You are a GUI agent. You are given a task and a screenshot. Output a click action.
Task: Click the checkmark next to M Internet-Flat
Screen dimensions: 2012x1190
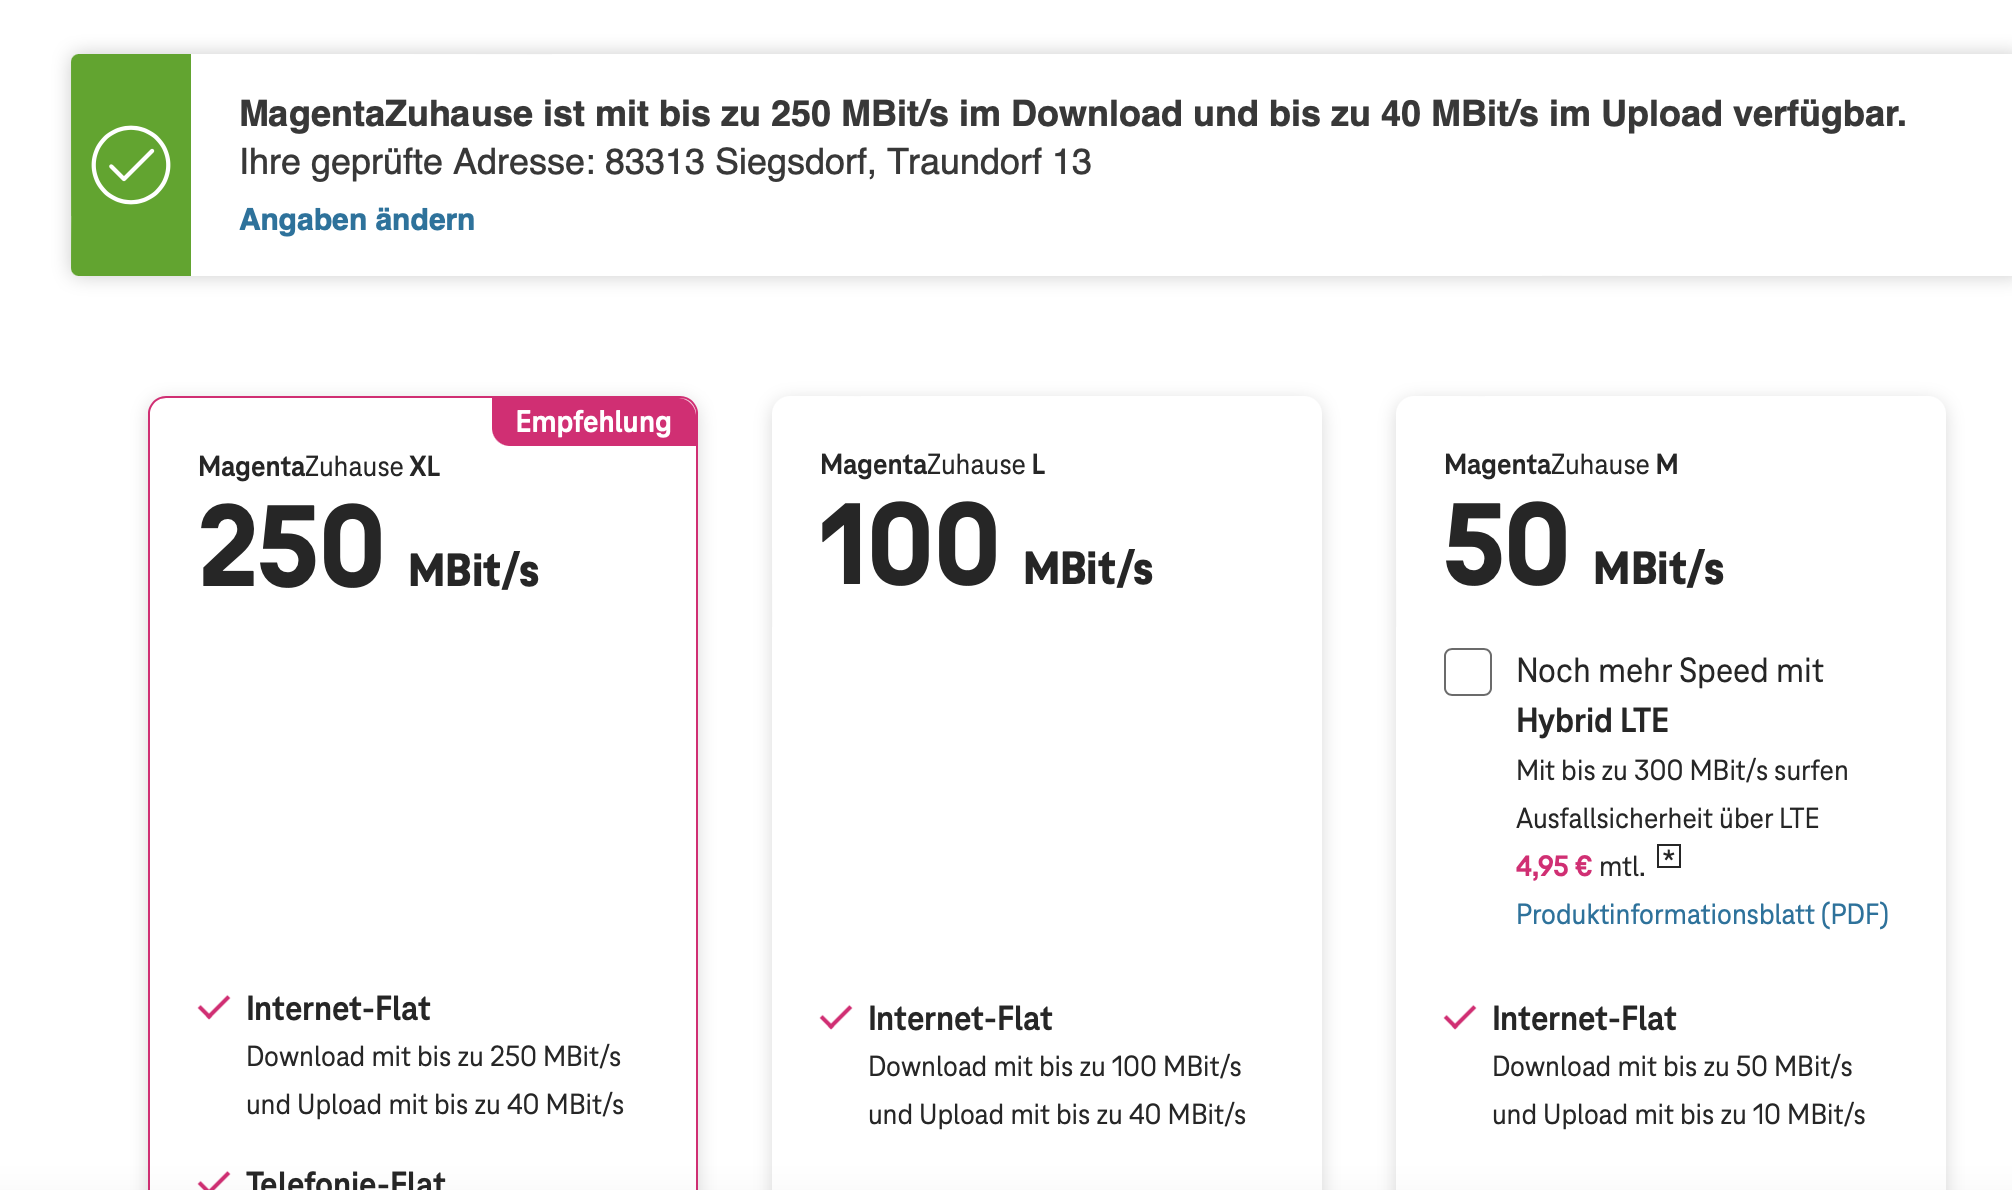coord(1460,1018)
